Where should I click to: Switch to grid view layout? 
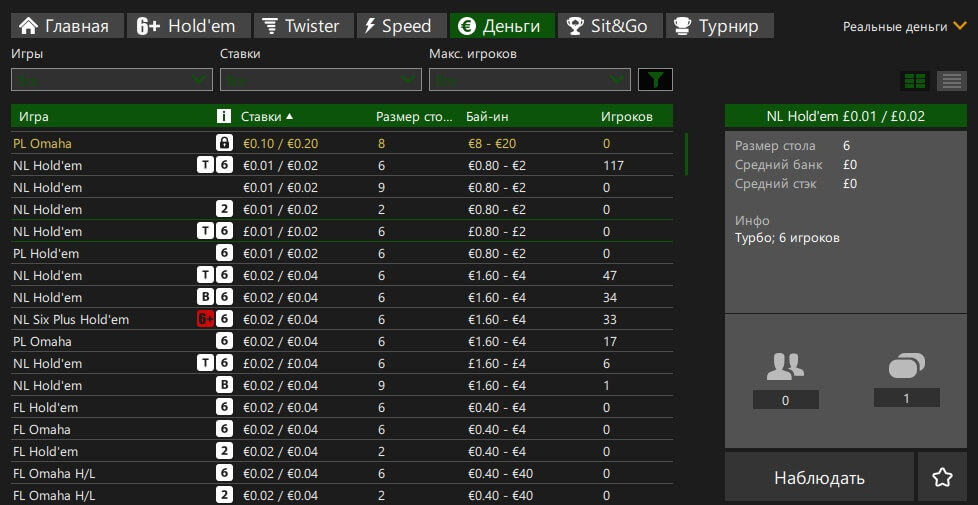[914, 81]
